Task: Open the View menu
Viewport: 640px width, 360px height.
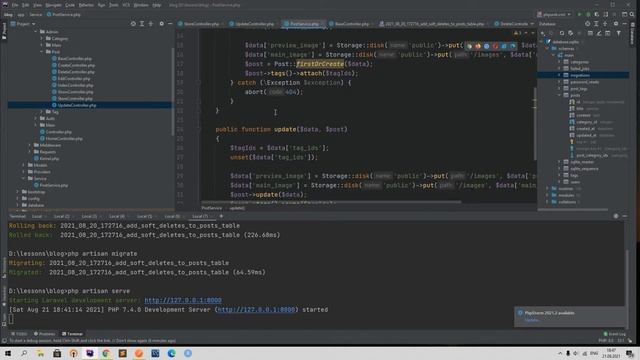Action: [37, 5]
